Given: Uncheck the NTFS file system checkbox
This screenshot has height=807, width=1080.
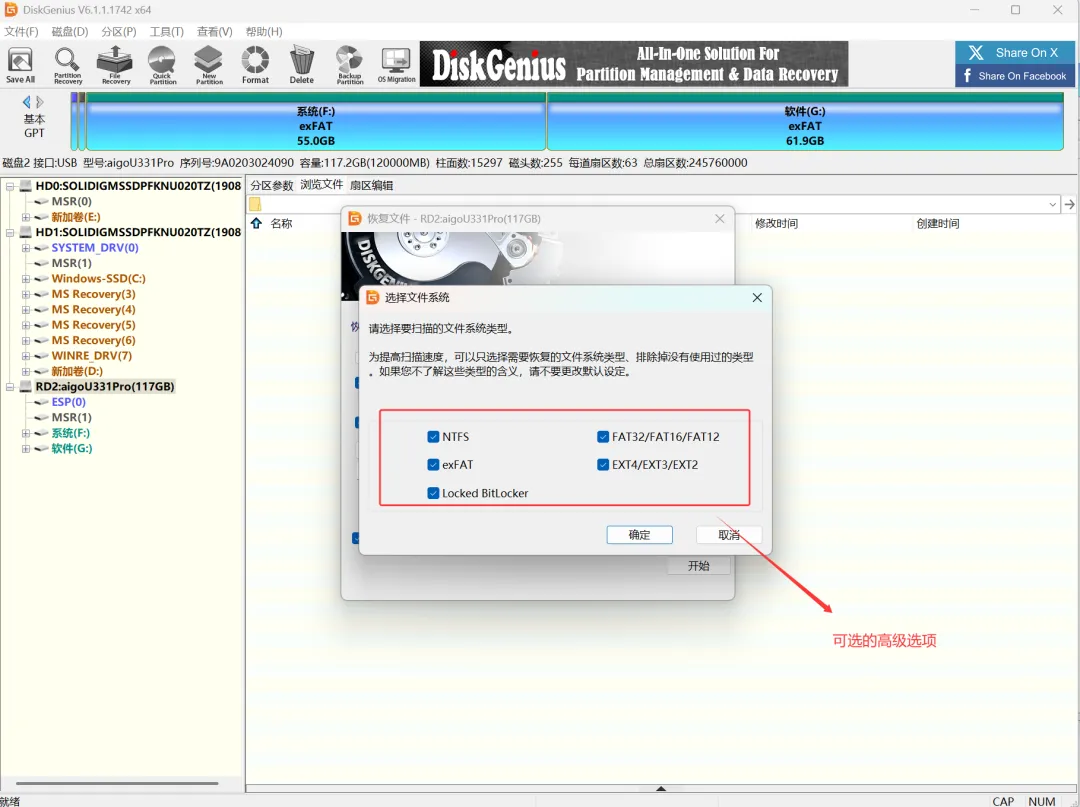Looking at the screenshot, I should tap(433, 437).
